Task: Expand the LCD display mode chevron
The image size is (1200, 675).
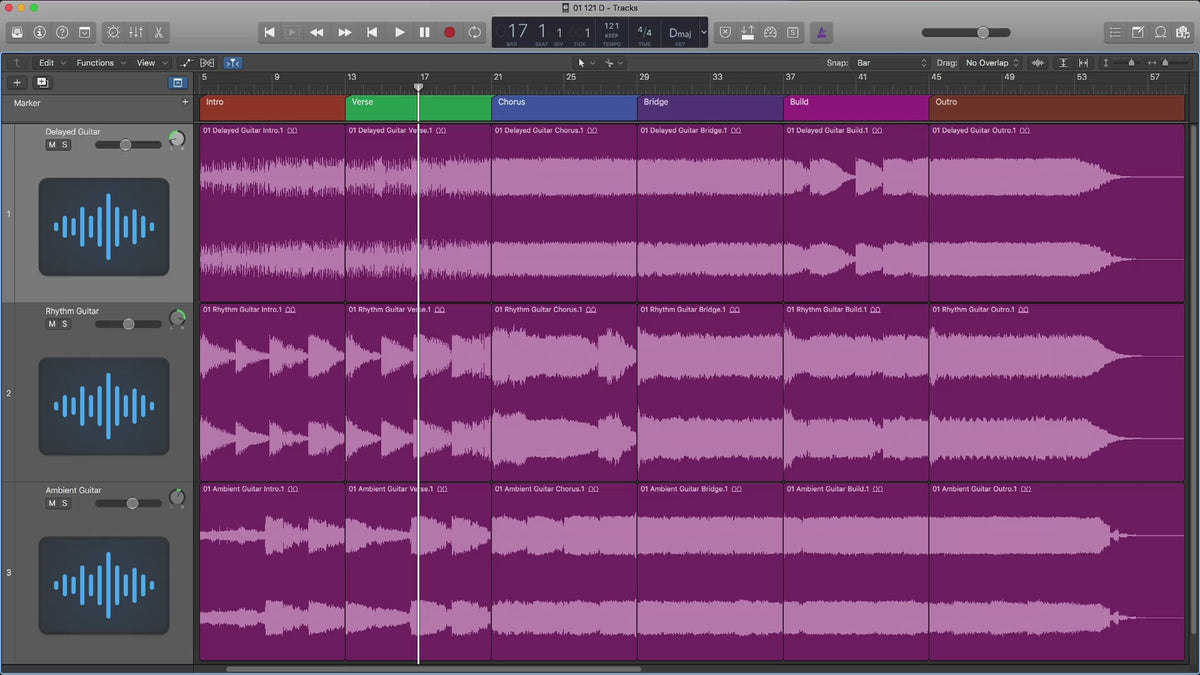Action: pyautogui.click(x=703, y=32)
